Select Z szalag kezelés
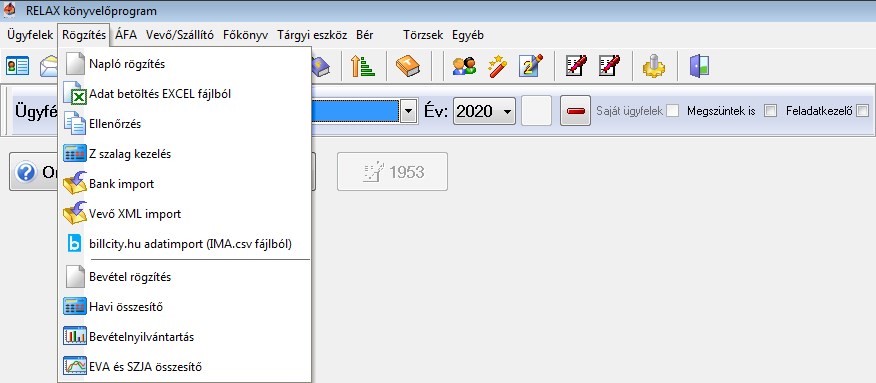This screenshot has width=876, height=383. pos(184,154)
